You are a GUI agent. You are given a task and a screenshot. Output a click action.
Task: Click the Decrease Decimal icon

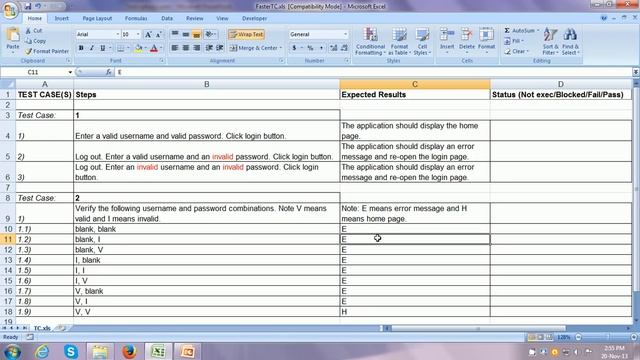pyautogui.click(x=344, y=48)
